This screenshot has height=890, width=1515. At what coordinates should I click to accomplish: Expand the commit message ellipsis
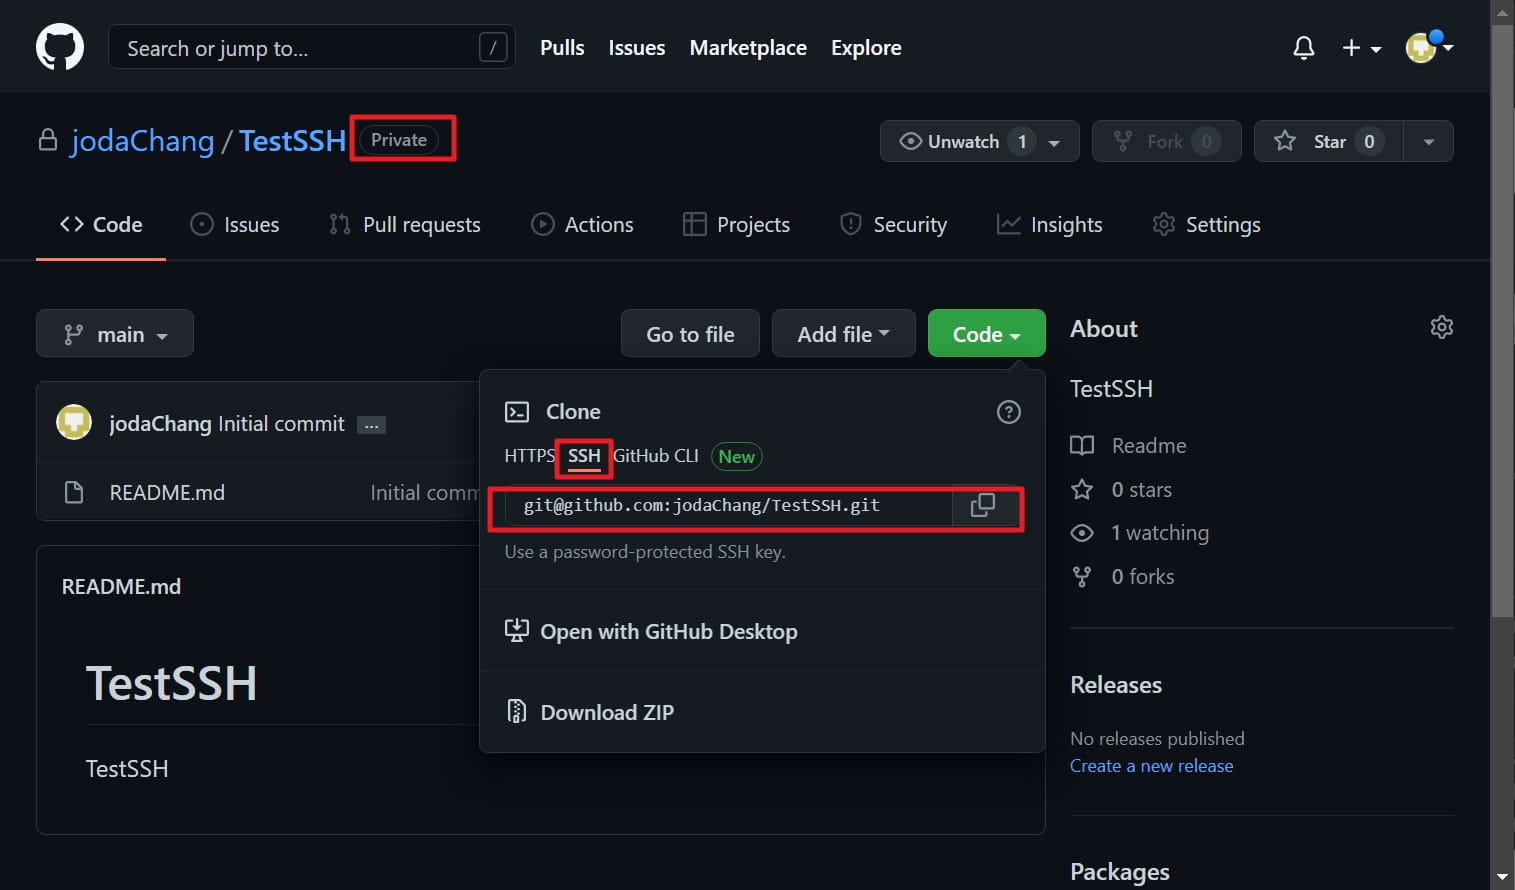pyautogui.click(x=371, y=425)
